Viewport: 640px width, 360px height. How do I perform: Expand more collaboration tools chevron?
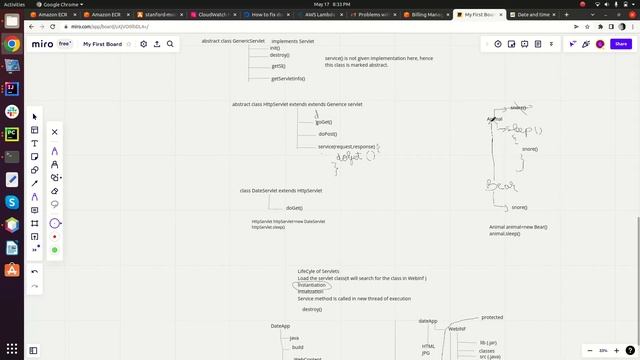click(x=551, y=44)
